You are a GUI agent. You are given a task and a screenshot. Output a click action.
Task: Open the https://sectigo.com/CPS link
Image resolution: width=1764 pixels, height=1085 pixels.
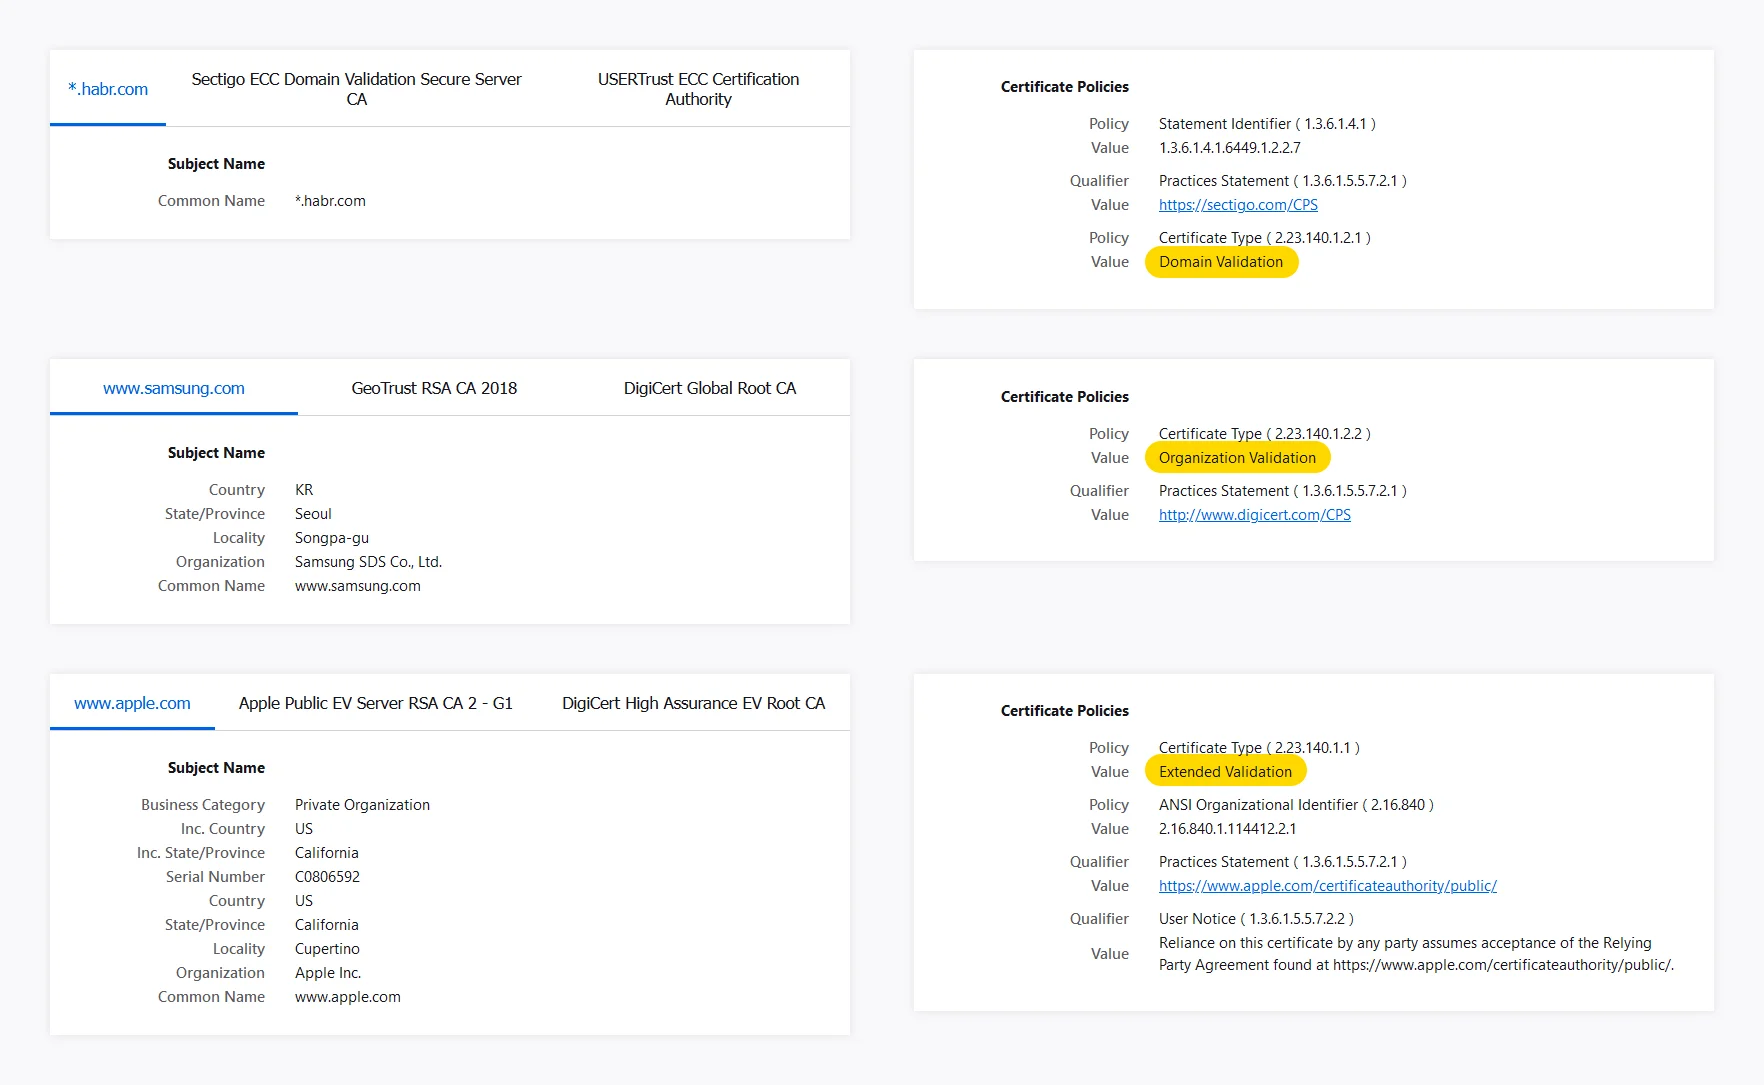1238,205
